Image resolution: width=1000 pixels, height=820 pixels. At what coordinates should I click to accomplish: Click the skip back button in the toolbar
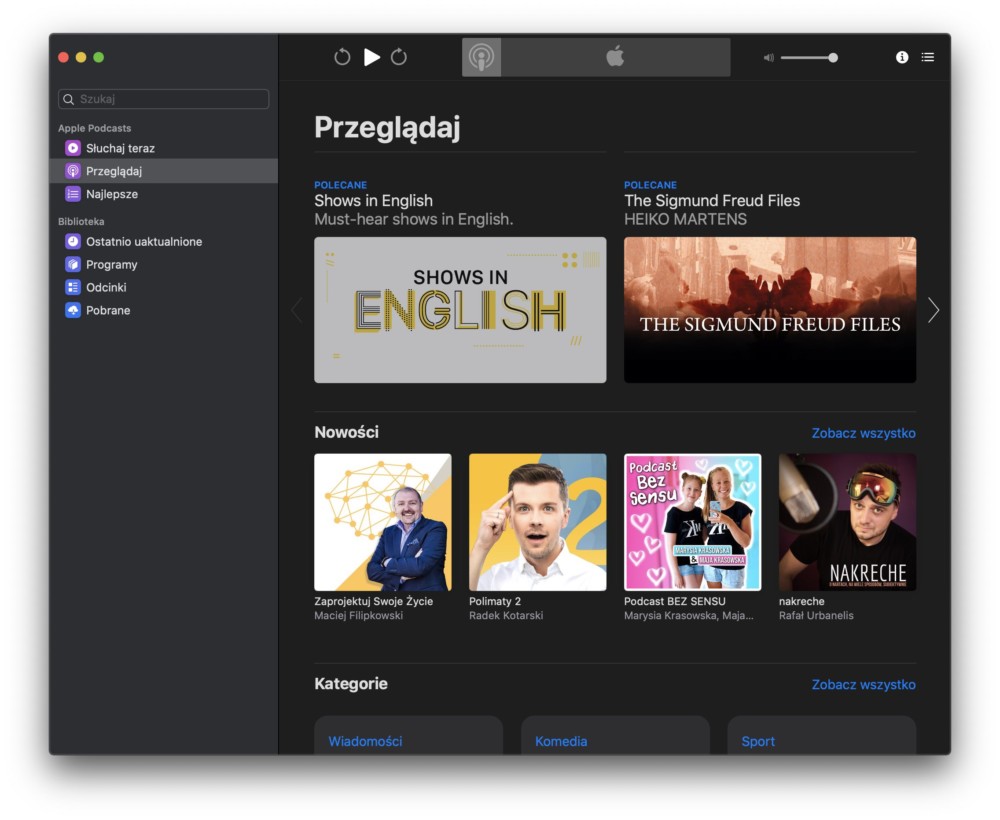[342, 57]
